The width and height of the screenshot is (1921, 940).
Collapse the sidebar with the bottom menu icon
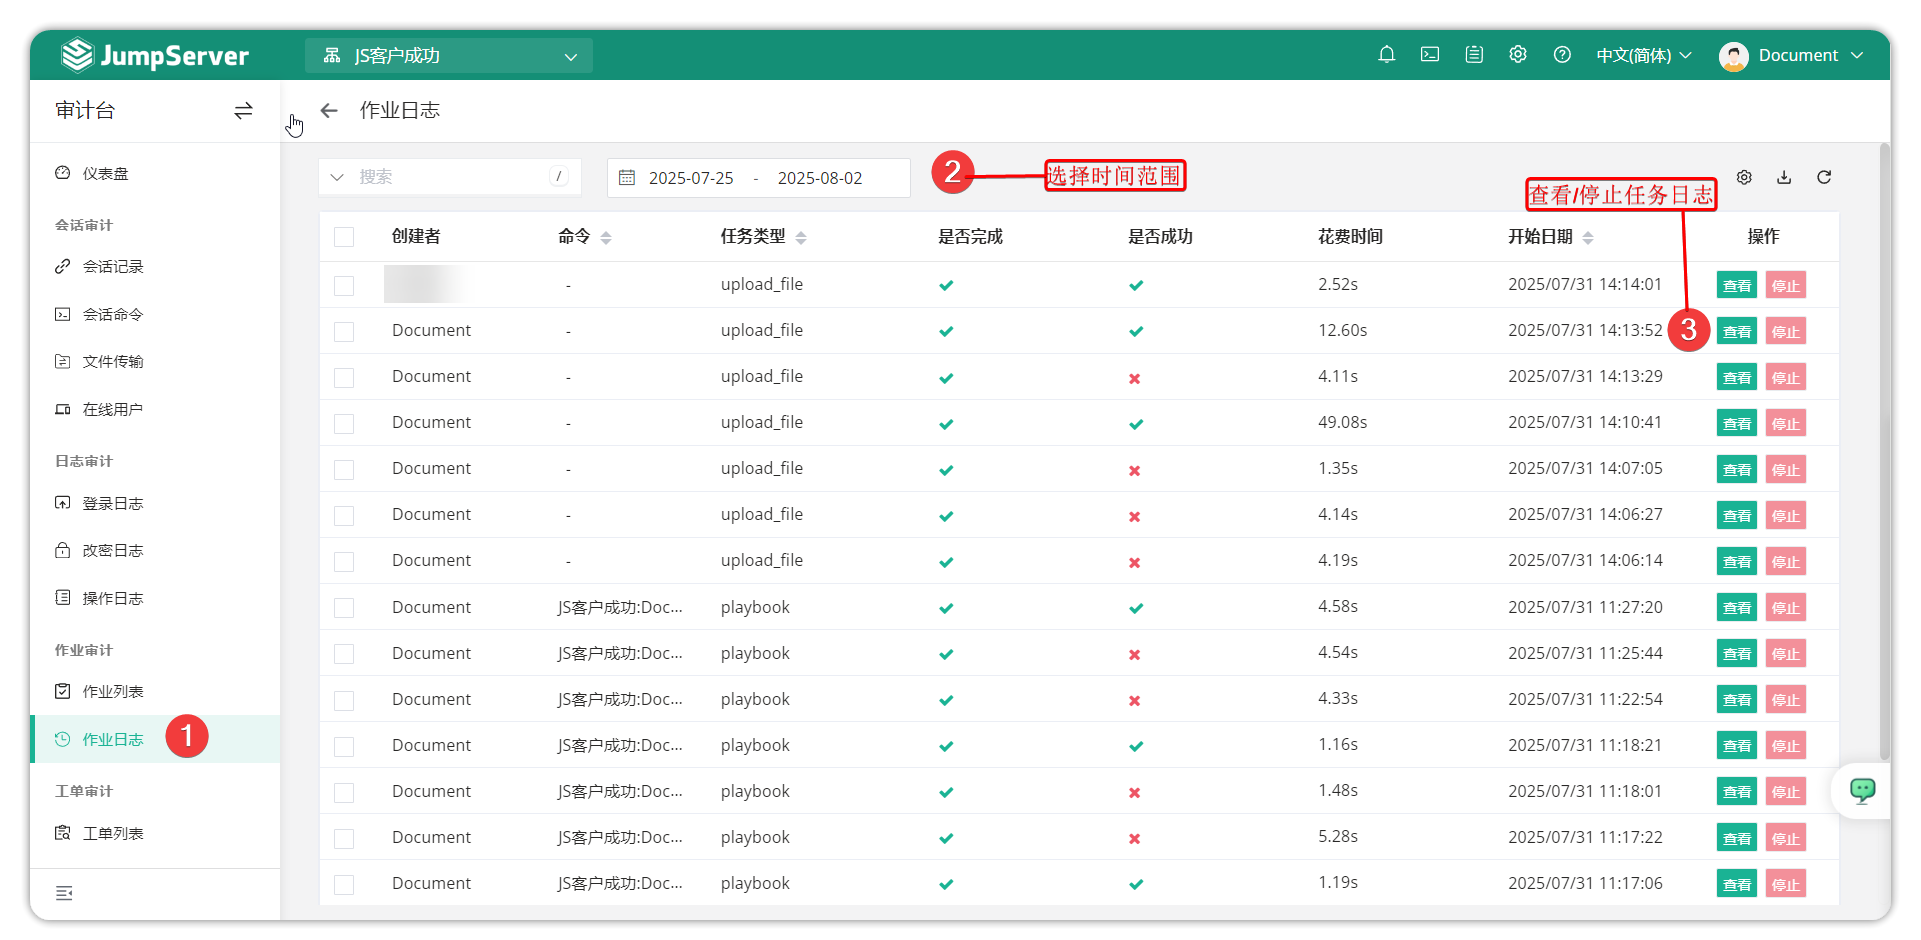64,893
